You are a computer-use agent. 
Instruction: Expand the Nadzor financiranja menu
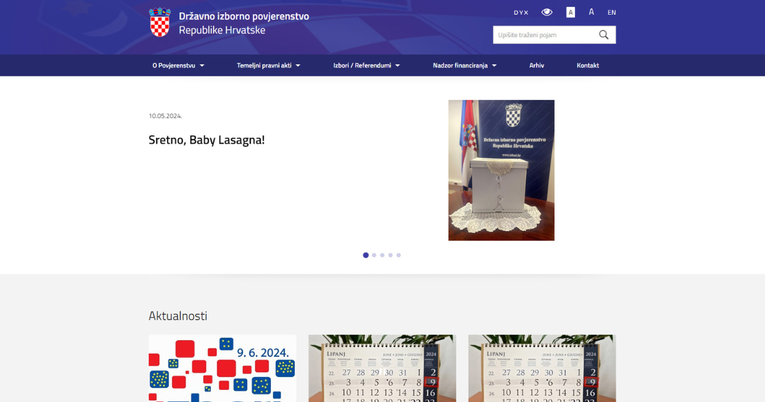(x=464, y=65)
